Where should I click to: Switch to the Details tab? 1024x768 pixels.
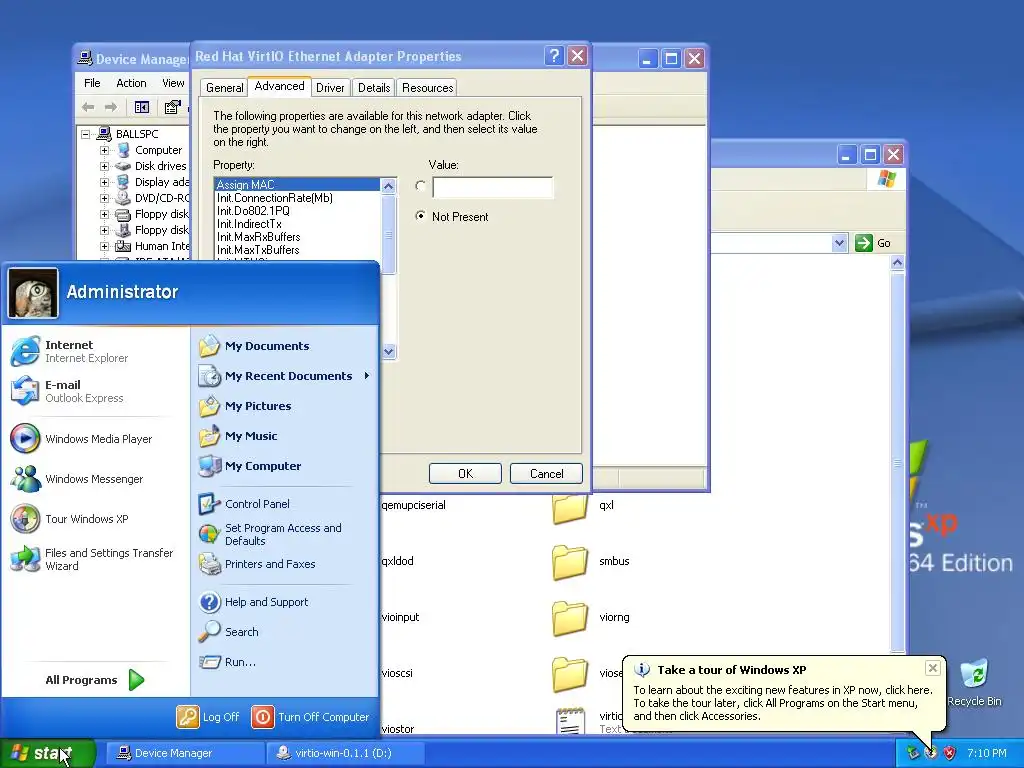pyautogui.click(x=374, y=88)
